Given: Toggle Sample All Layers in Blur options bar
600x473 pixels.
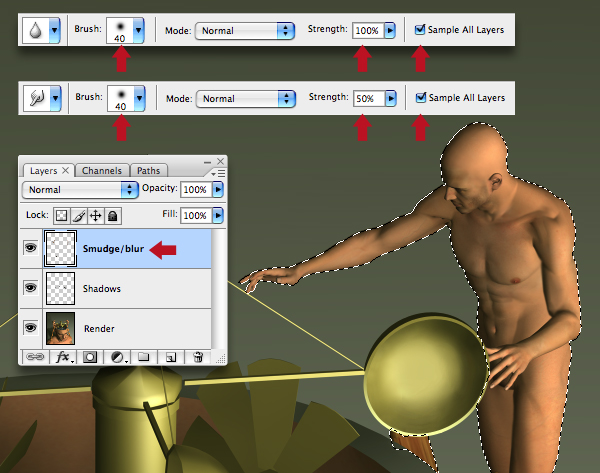Looking at the screenshot, I should (x=420, y=29).
